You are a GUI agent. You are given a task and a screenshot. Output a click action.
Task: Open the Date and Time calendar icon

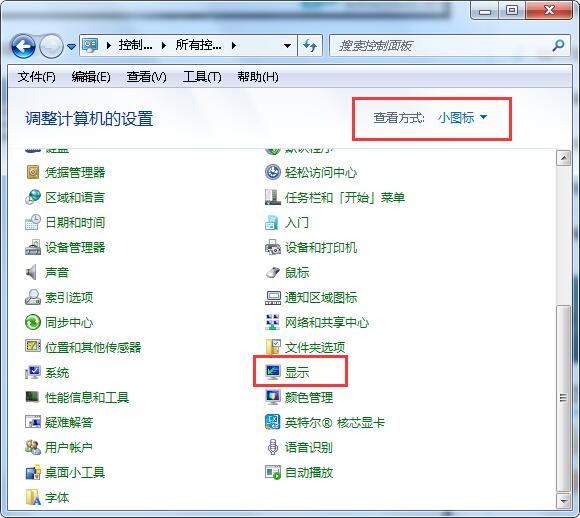[x=33, y=222]
